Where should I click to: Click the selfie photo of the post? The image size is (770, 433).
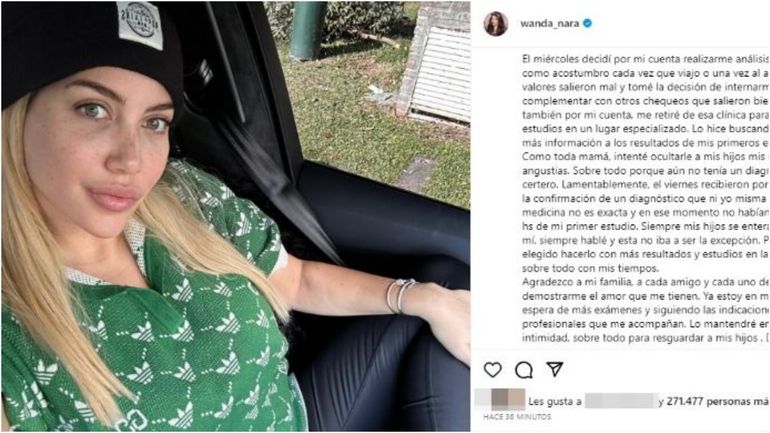(x=236, y=216)
